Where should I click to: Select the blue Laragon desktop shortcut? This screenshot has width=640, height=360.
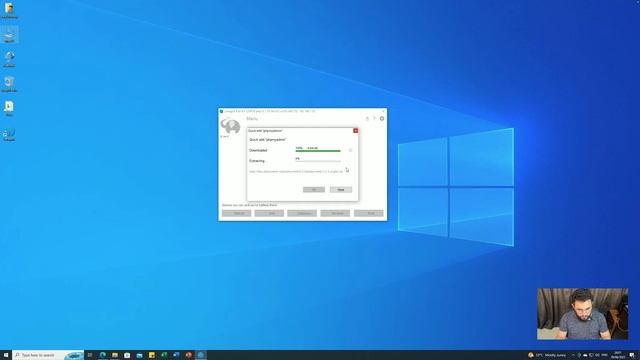9,133
